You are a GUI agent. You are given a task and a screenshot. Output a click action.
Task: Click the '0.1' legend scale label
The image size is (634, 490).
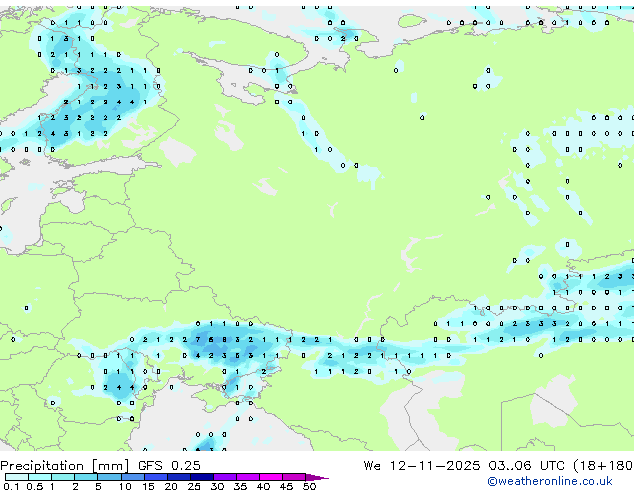point(11,486)
